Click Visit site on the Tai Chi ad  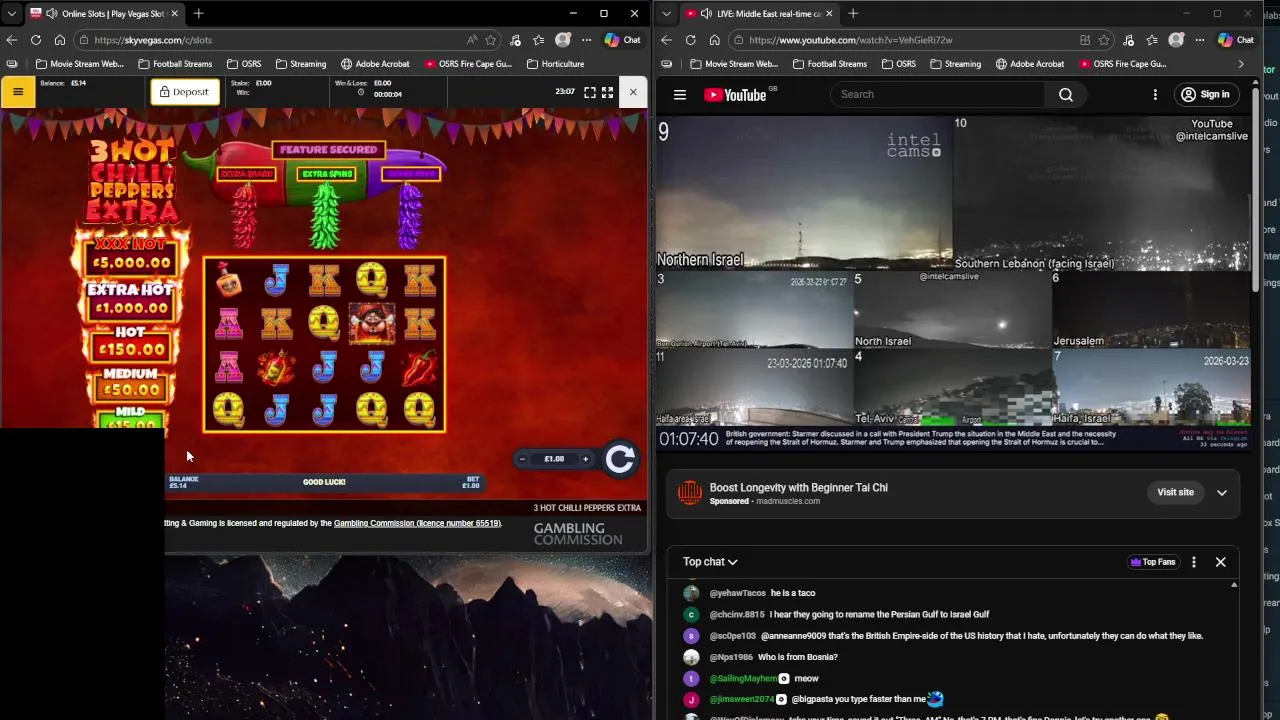tap(1175, 492)
